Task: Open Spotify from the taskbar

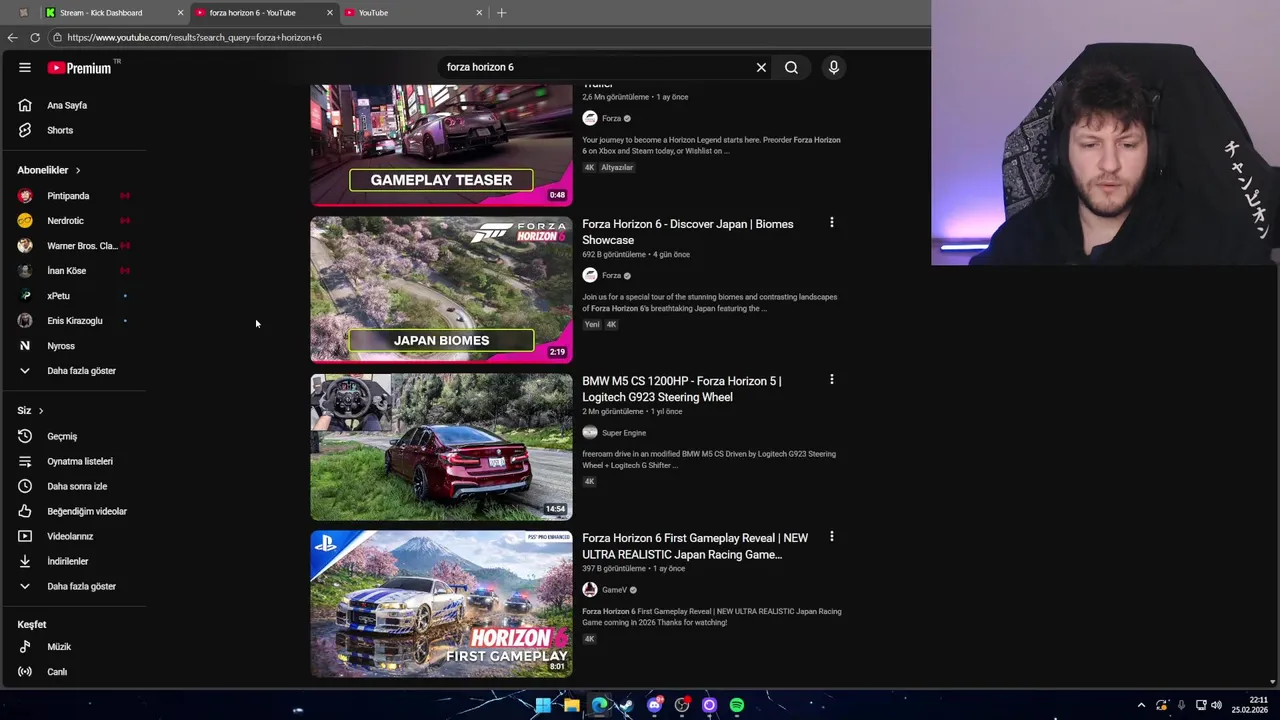Action: coord(737,705)
